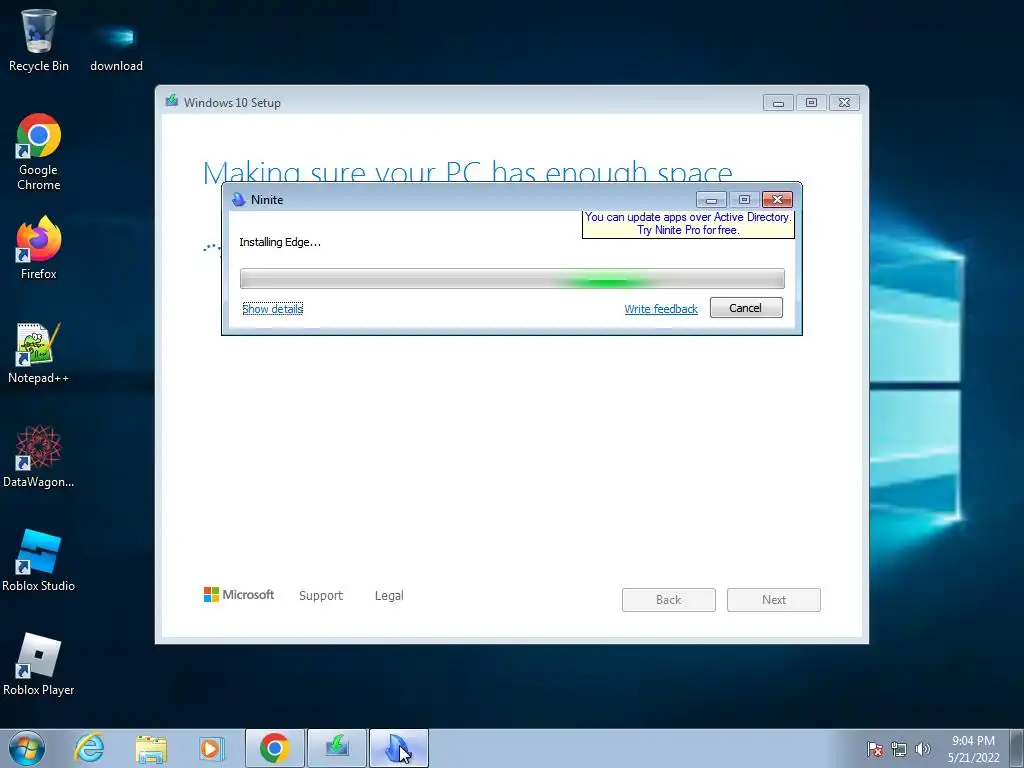The width and height of the screenshot is (1024, 768).
Task: Switch to Windows 10 Setup taskbar button
Action: (336, 748)
